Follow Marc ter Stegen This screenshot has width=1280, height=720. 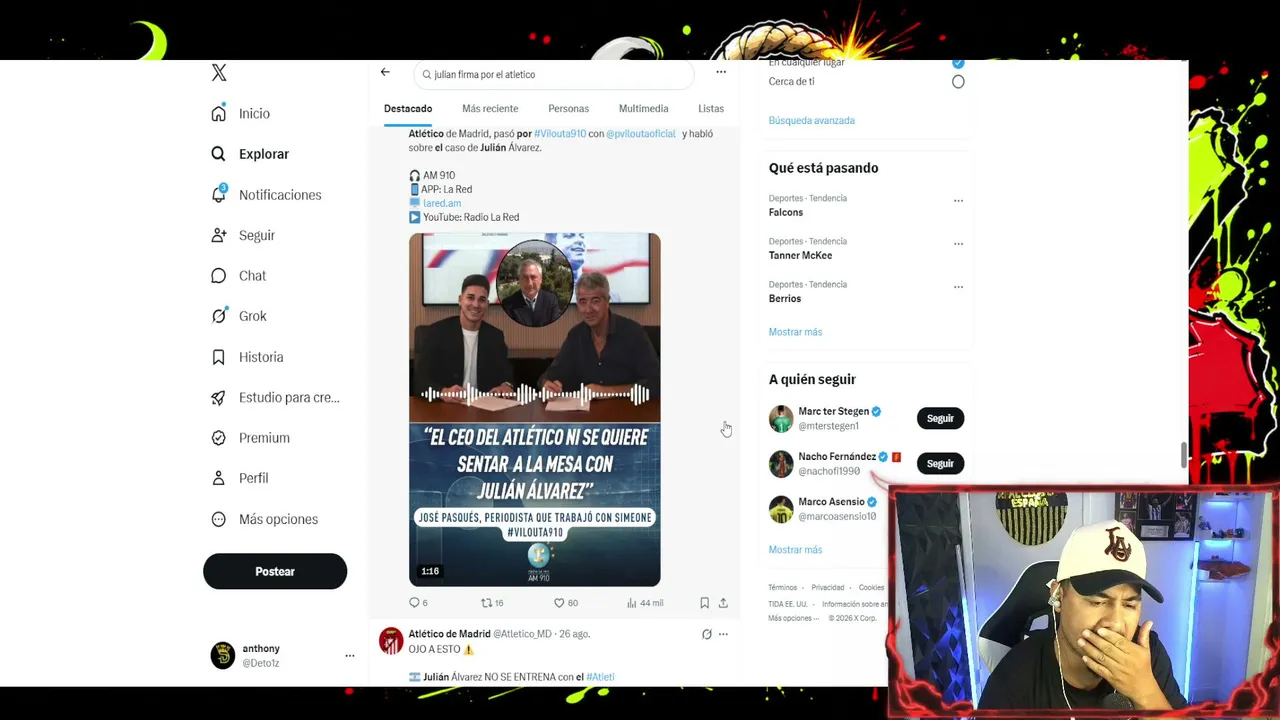click(940, 418)
